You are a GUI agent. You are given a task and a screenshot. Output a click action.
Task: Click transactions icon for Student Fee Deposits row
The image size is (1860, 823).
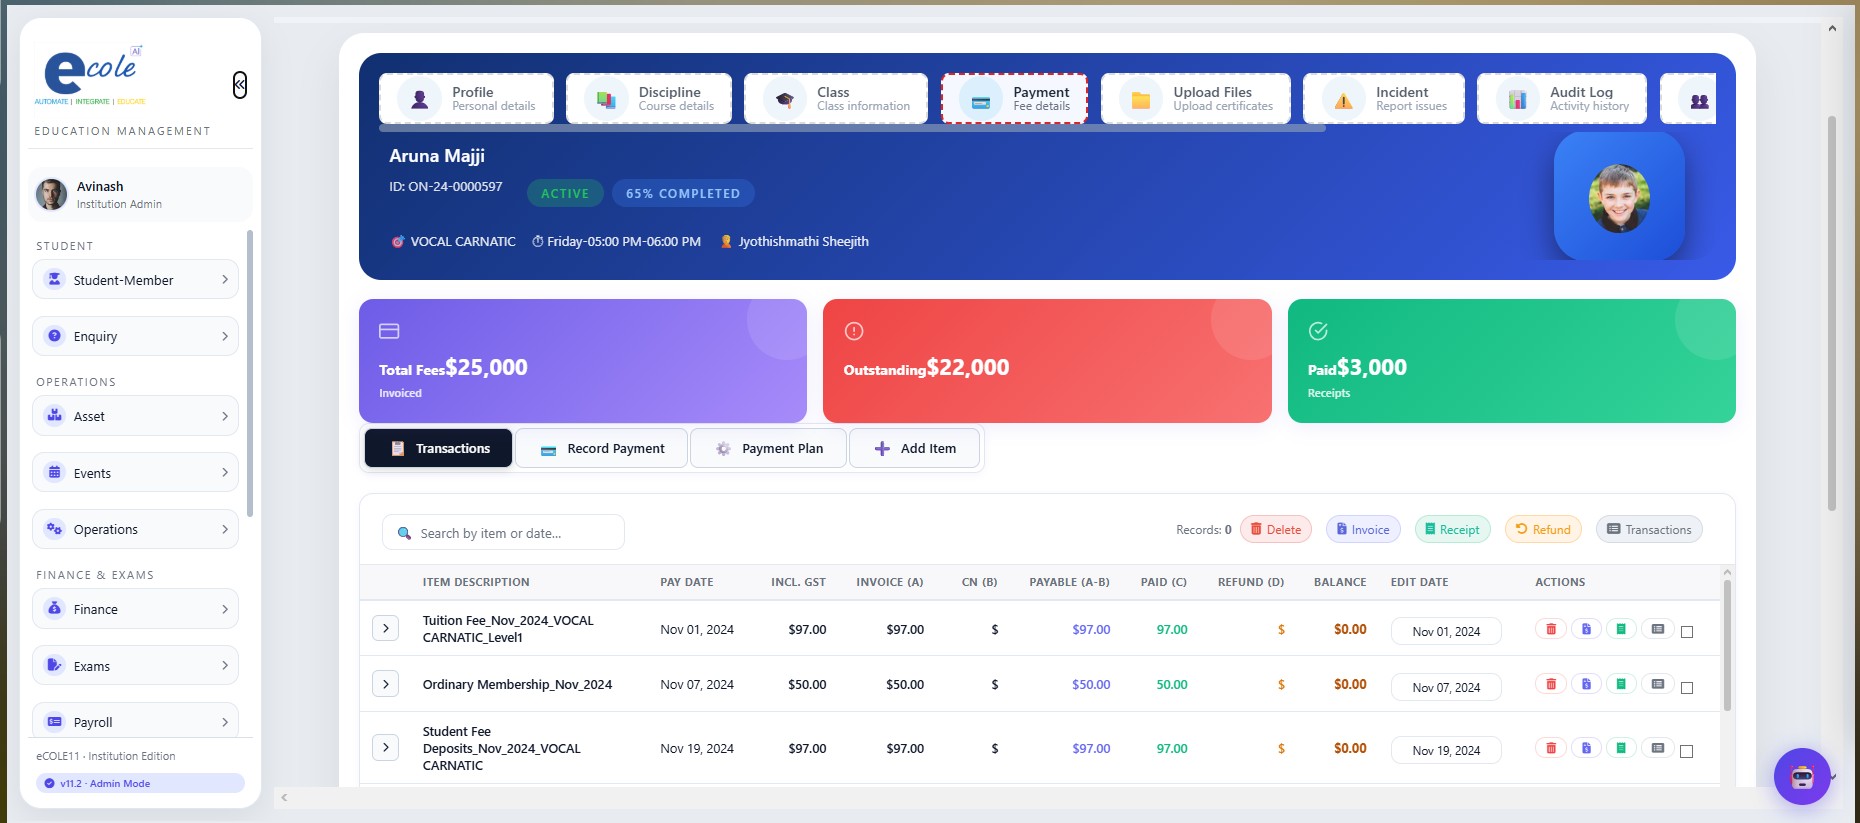click(x=1657, y=748)
